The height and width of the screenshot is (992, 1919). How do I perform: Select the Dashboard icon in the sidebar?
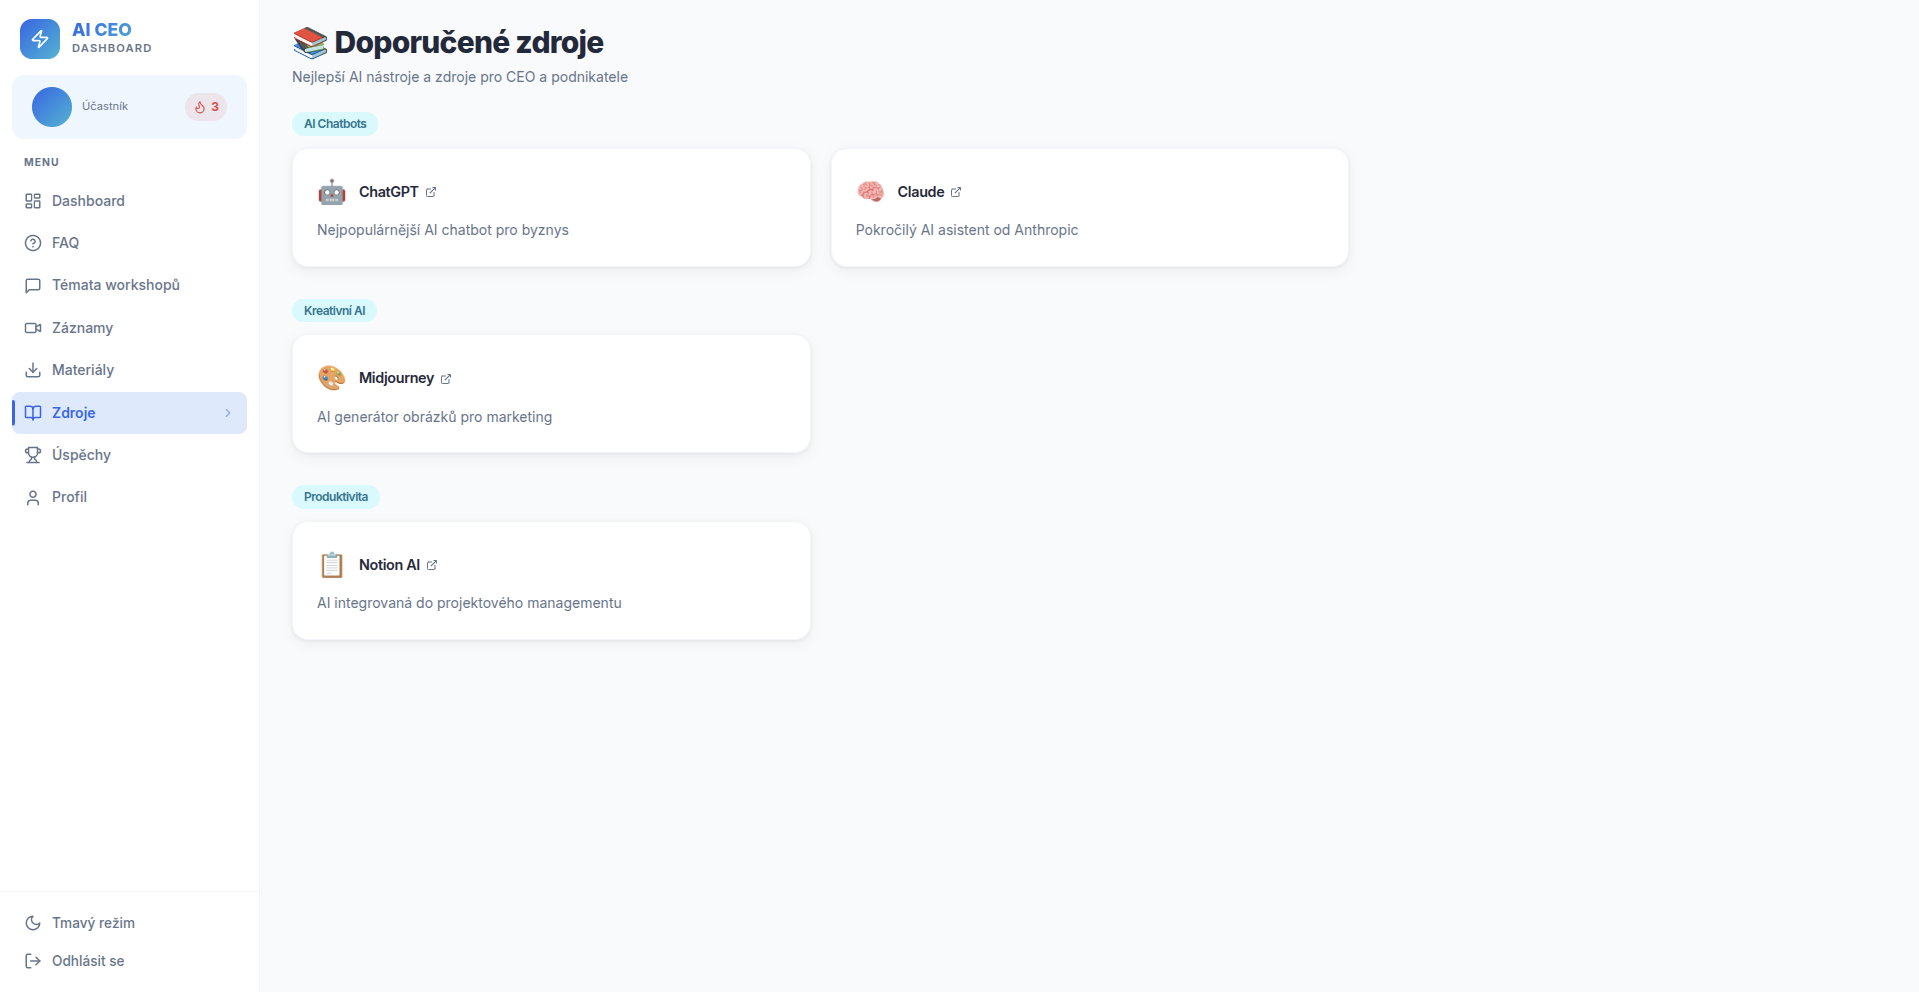click(33, 201)
